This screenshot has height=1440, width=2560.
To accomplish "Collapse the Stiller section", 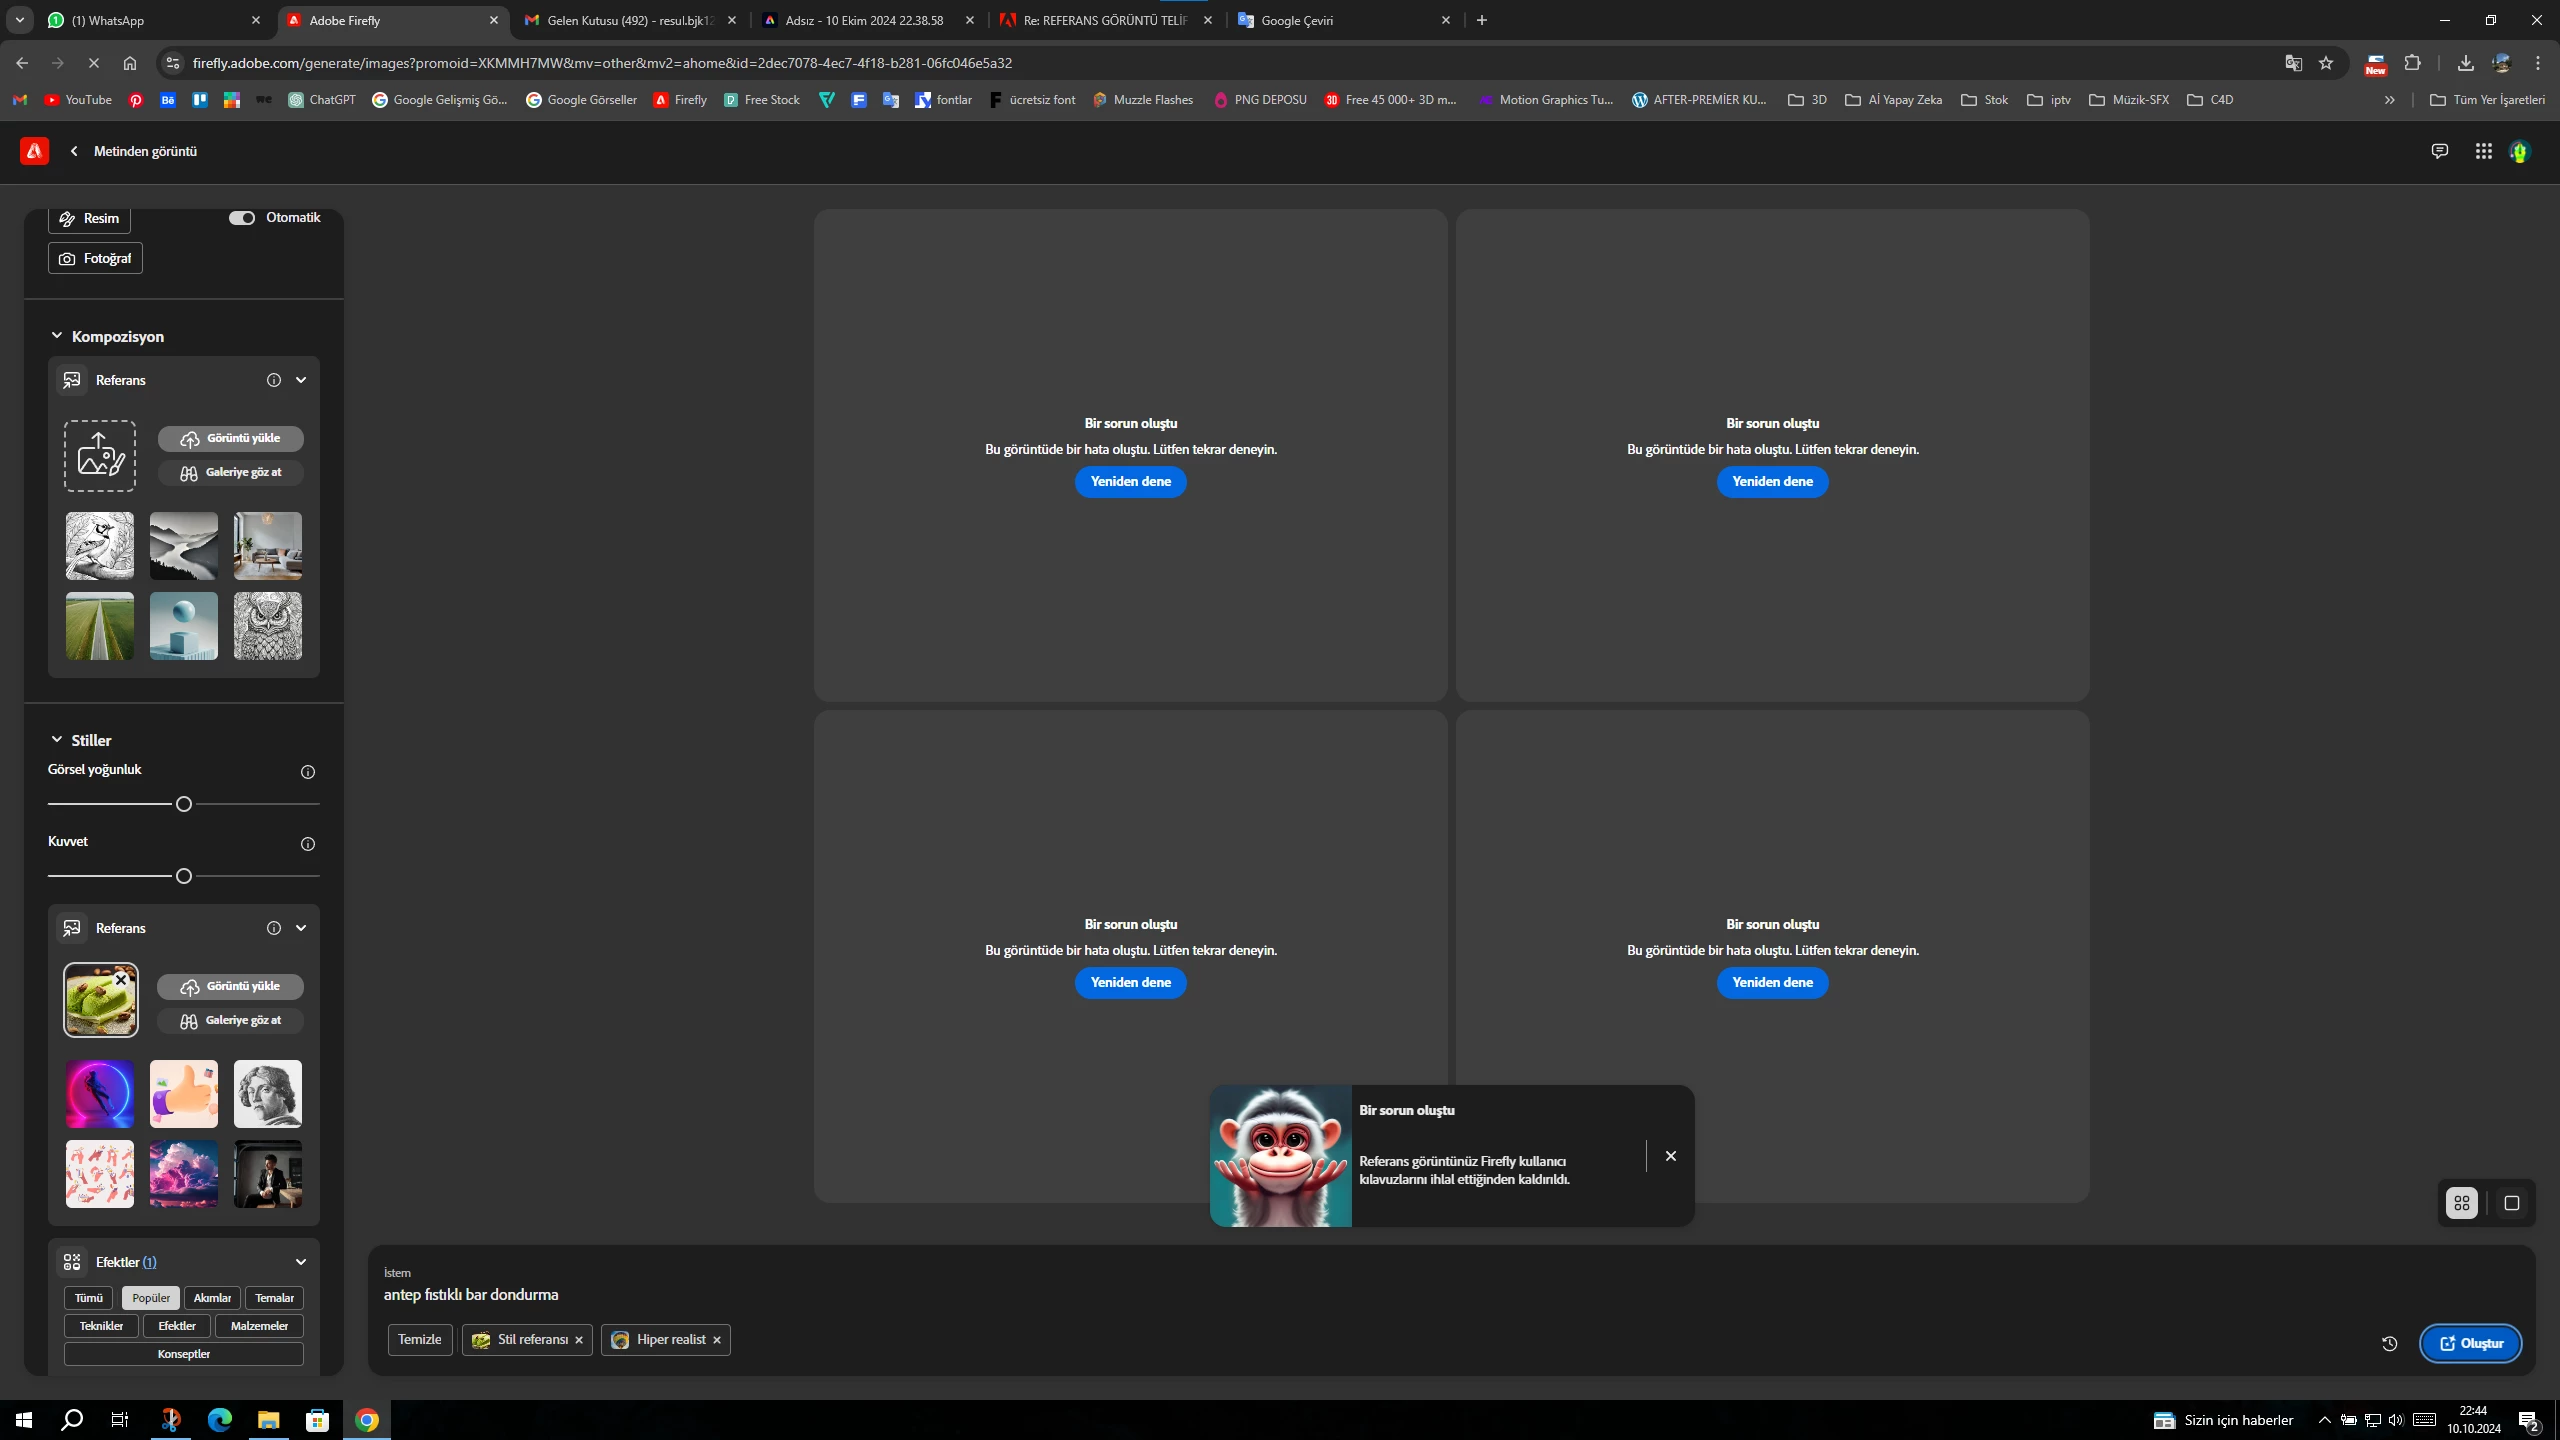I will coord(57,740).
